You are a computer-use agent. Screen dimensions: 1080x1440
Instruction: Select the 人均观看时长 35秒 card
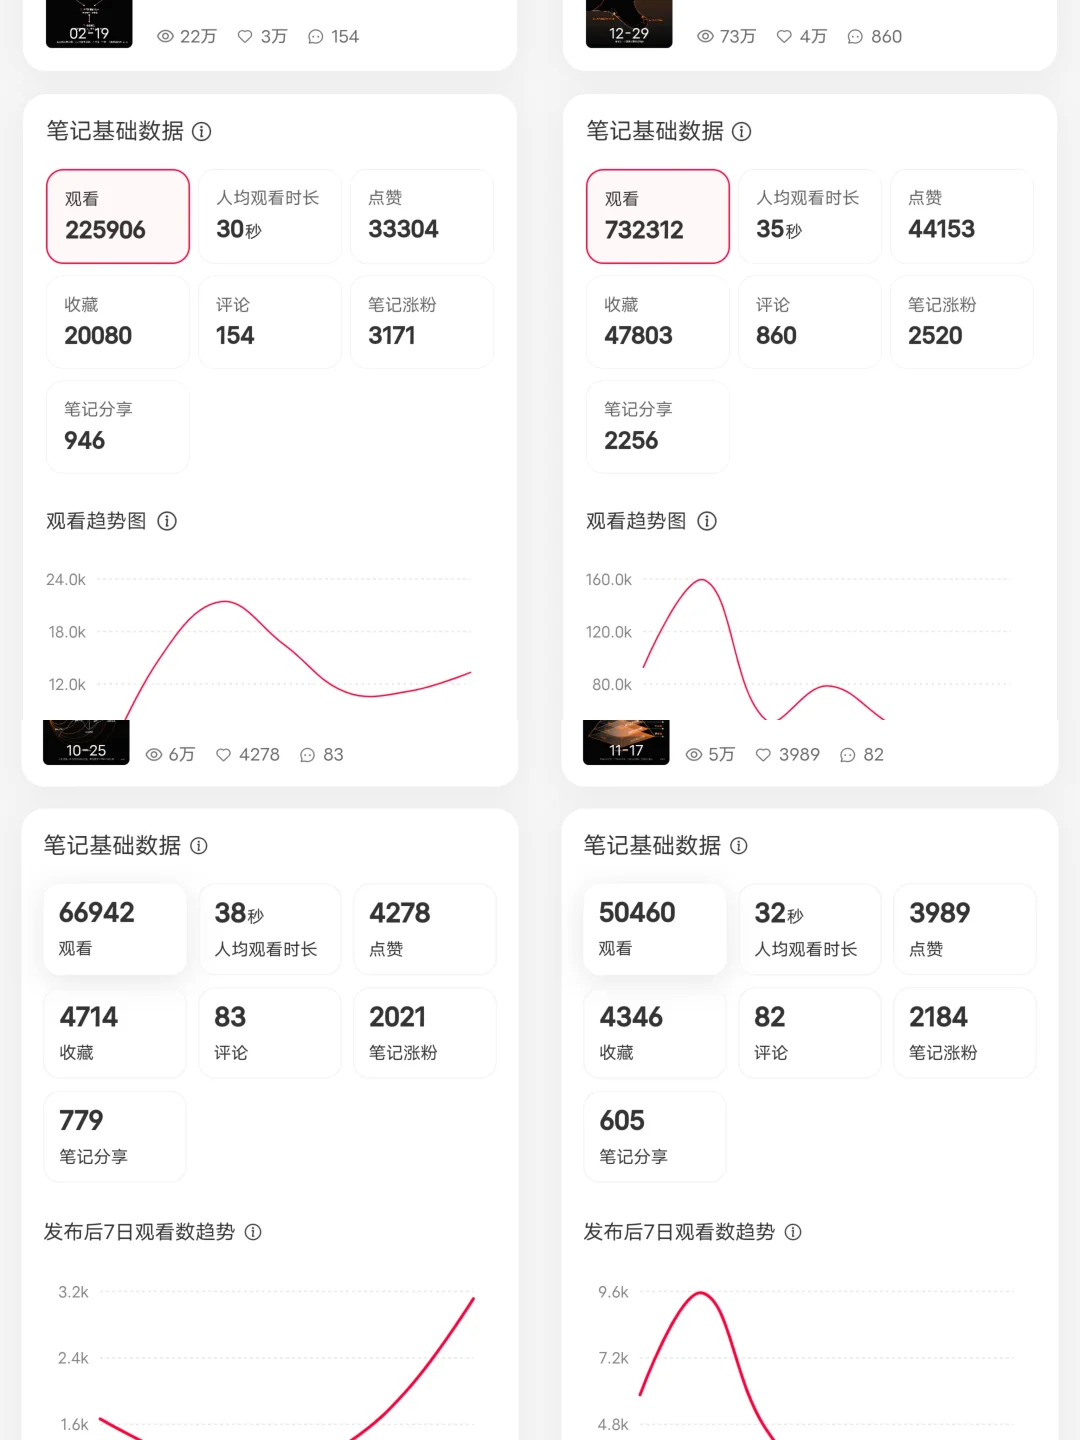click(810, 216)
